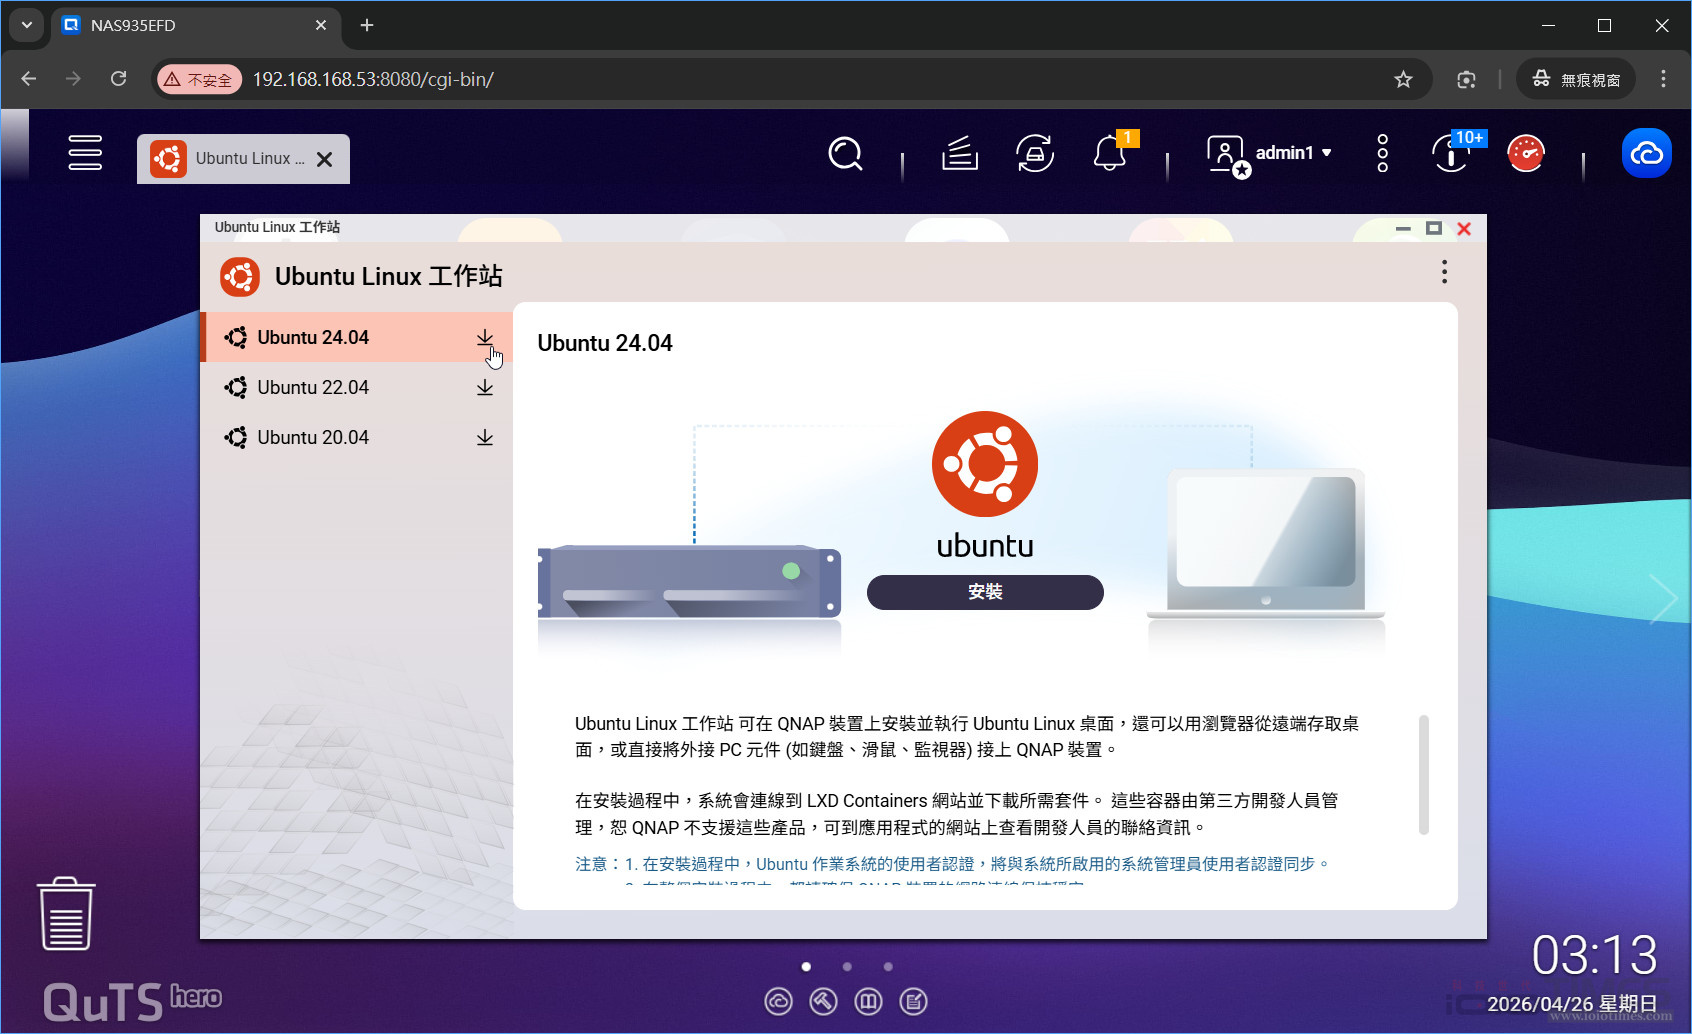The width and height of the screenshot is (1692, 1034).
Task: Open the Help Center book icon on desktop
Action: pyautogui.click(x=868, y=1001)
